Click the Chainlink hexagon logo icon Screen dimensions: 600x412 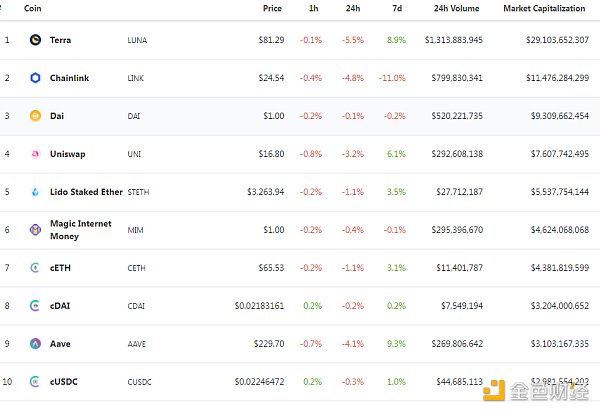(x=35, y=78)
